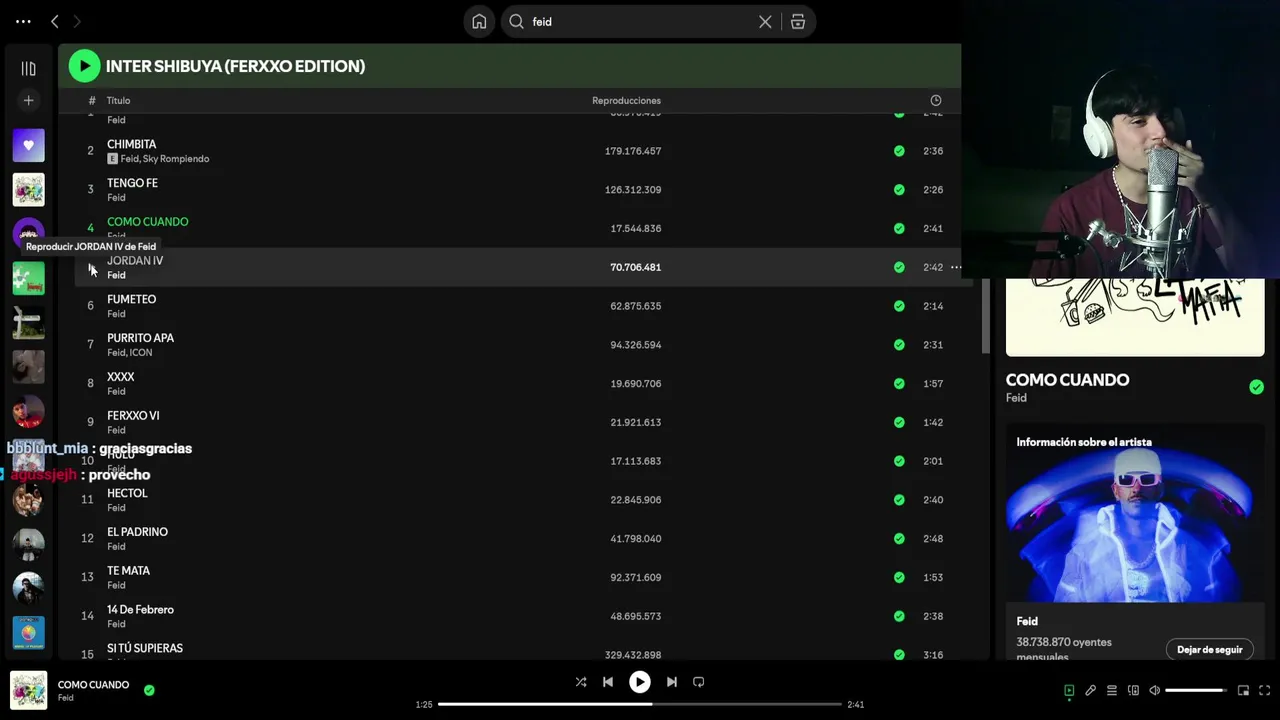Select the FERXXO VI track title
The image size is (1280, 720).
[x=133, y=415]
